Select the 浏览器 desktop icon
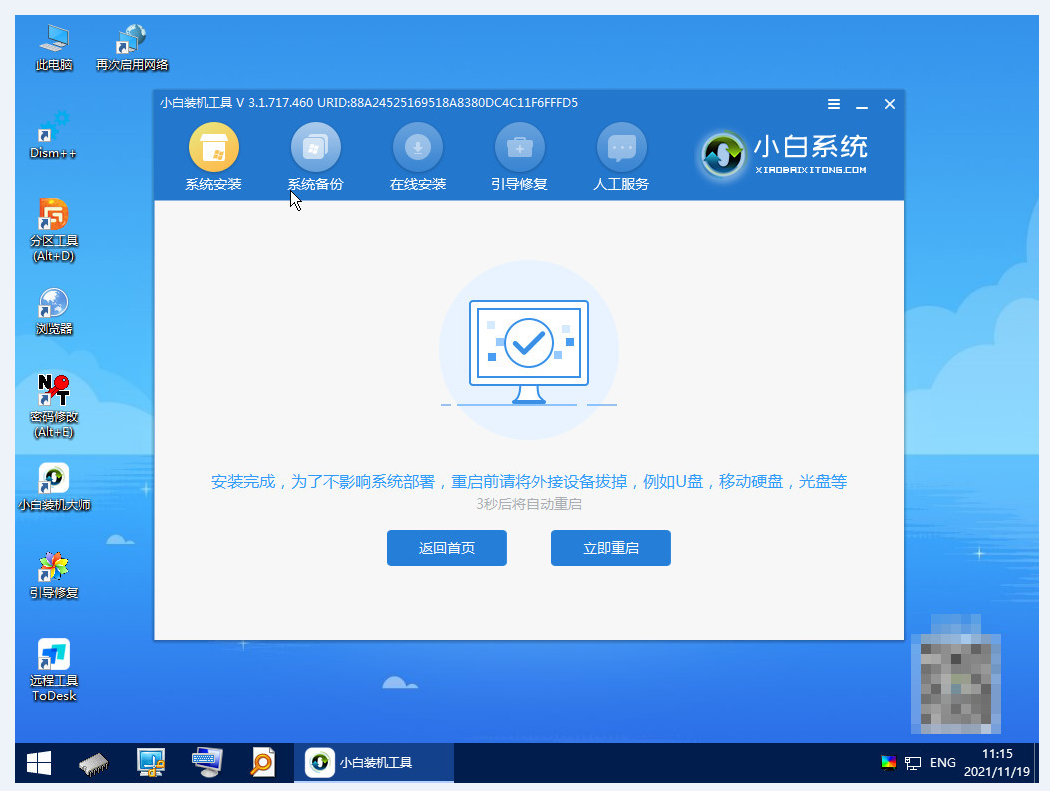 (54, 311)
